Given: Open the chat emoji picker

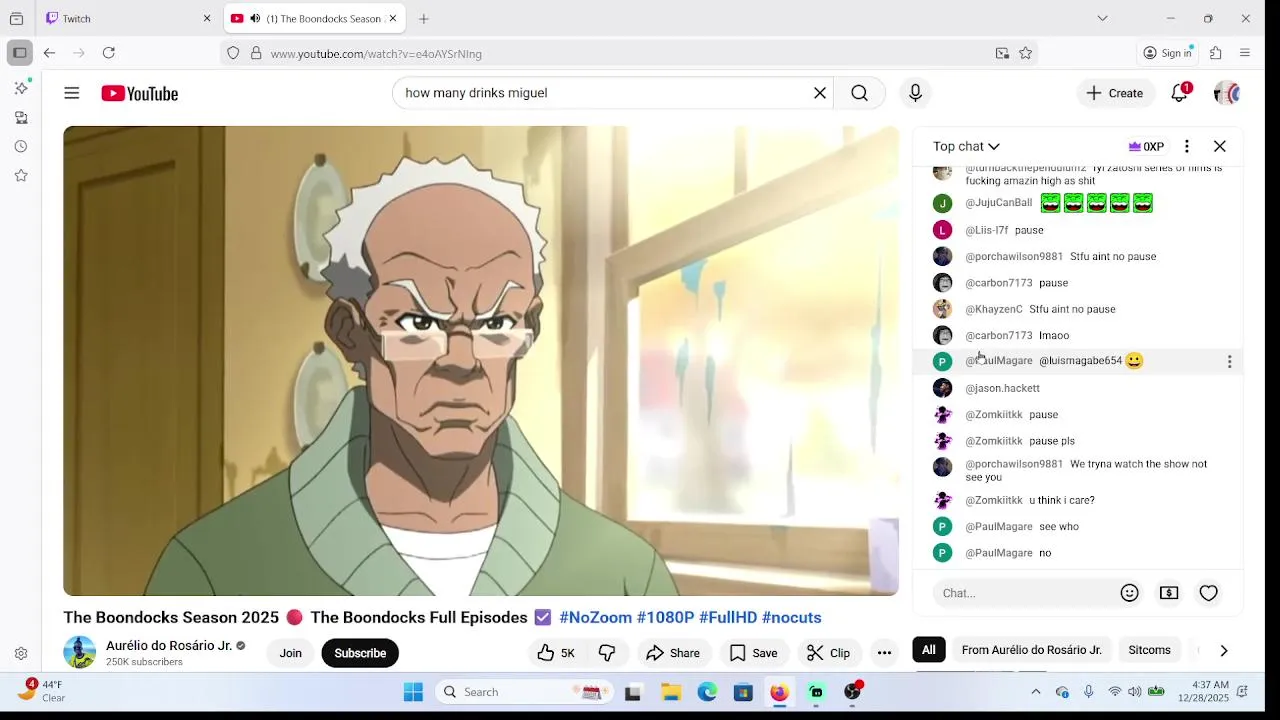Looking at the screenshot, I should click(1130, 593).
